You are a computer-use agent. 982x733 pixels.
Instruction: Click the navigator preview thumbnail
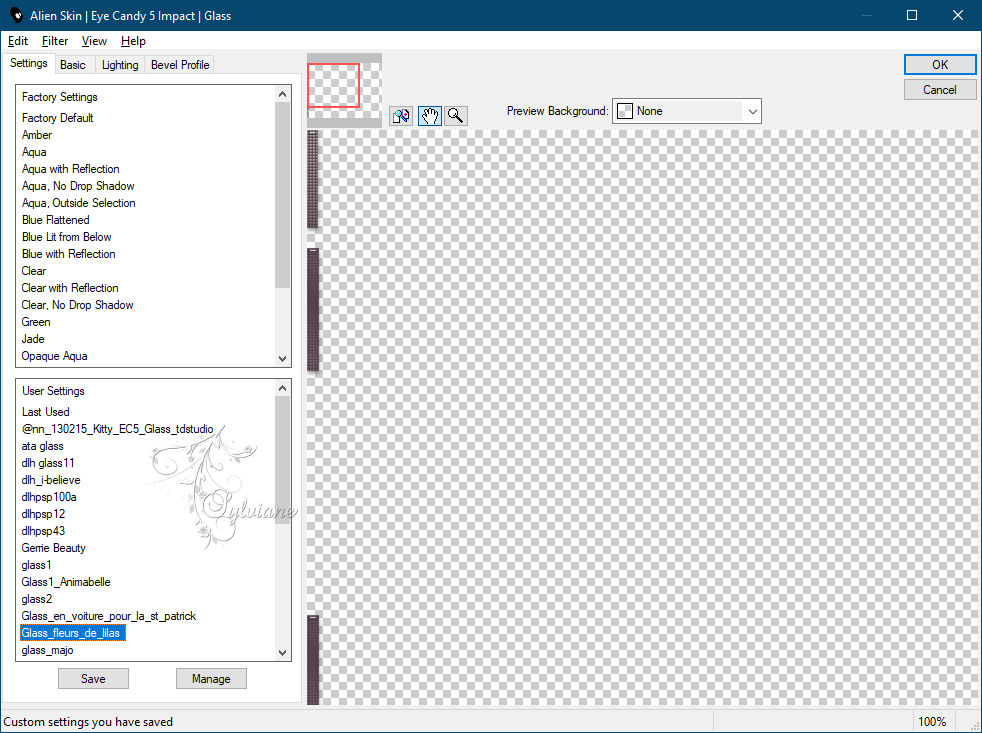344,90
